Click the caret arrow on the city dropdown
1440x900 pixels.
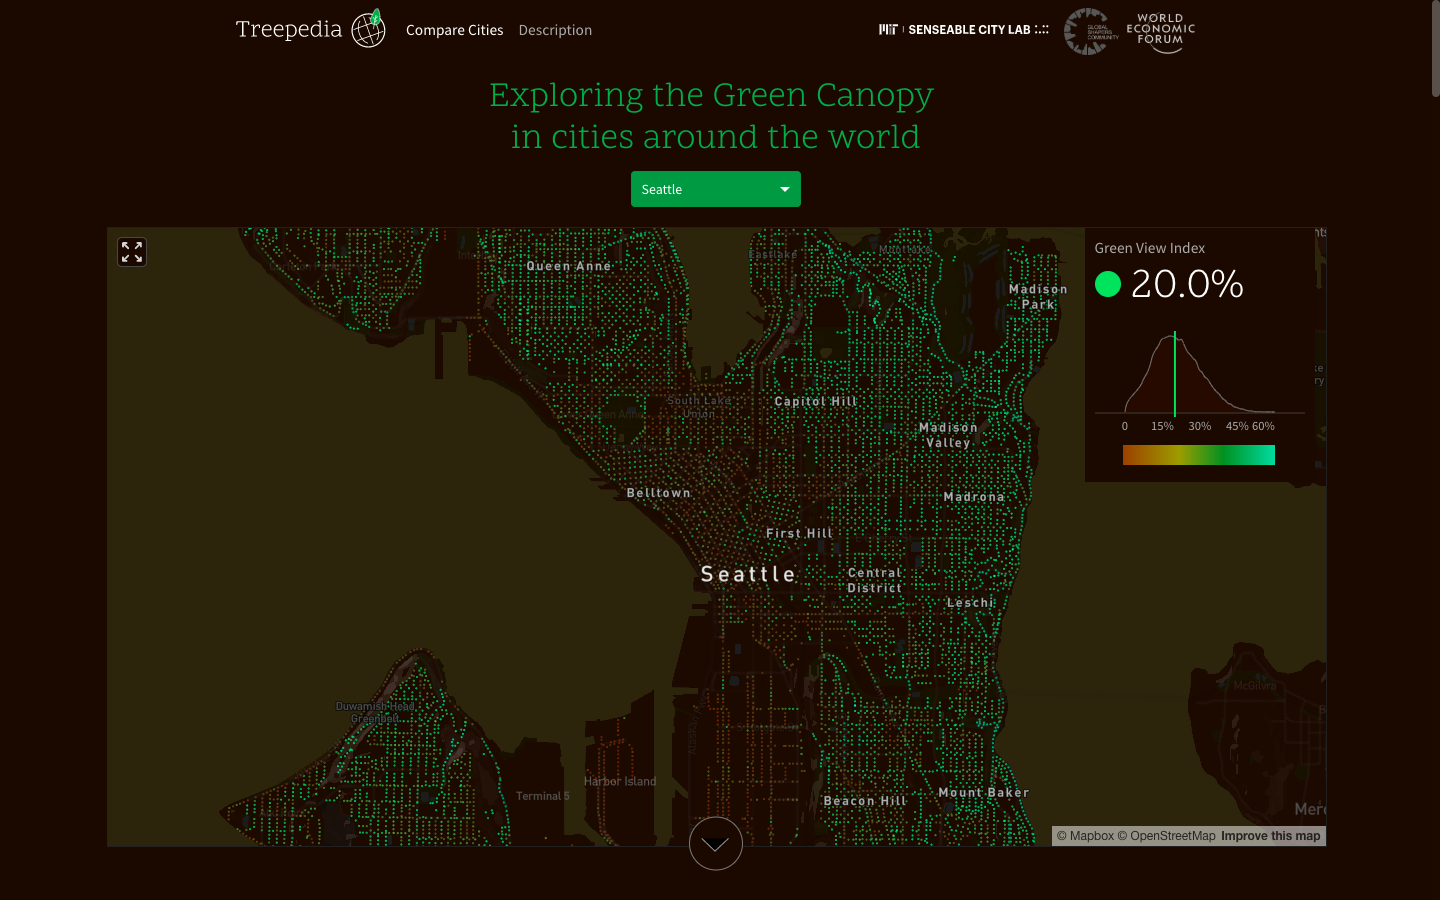coord(784,189)
